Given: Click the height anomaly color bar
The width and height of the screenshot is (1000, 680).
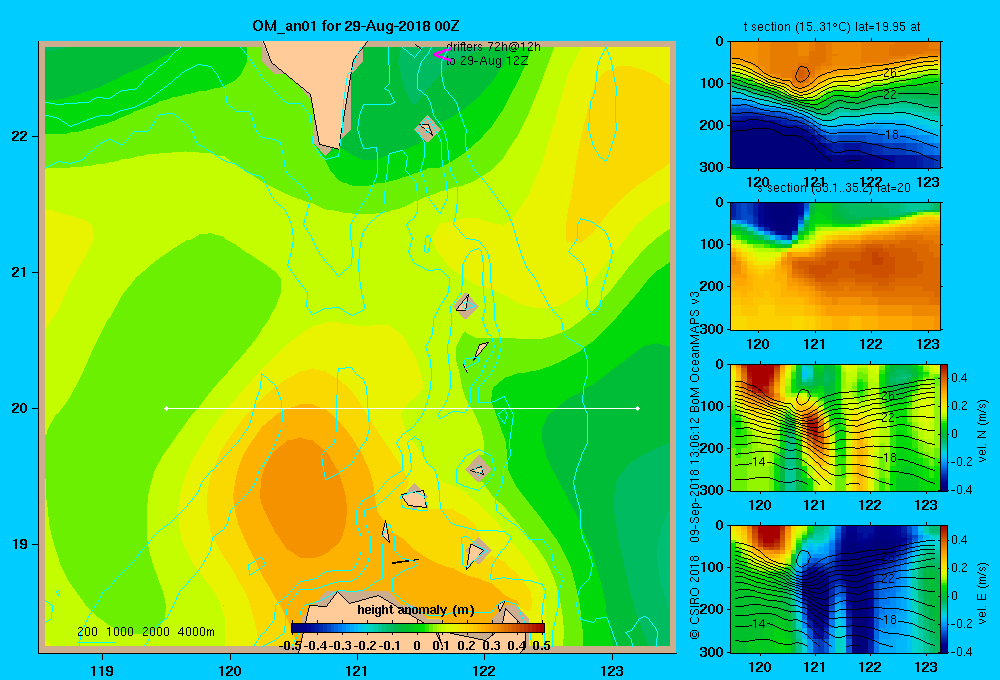Looking at the screenshot, I should (418, 628).
